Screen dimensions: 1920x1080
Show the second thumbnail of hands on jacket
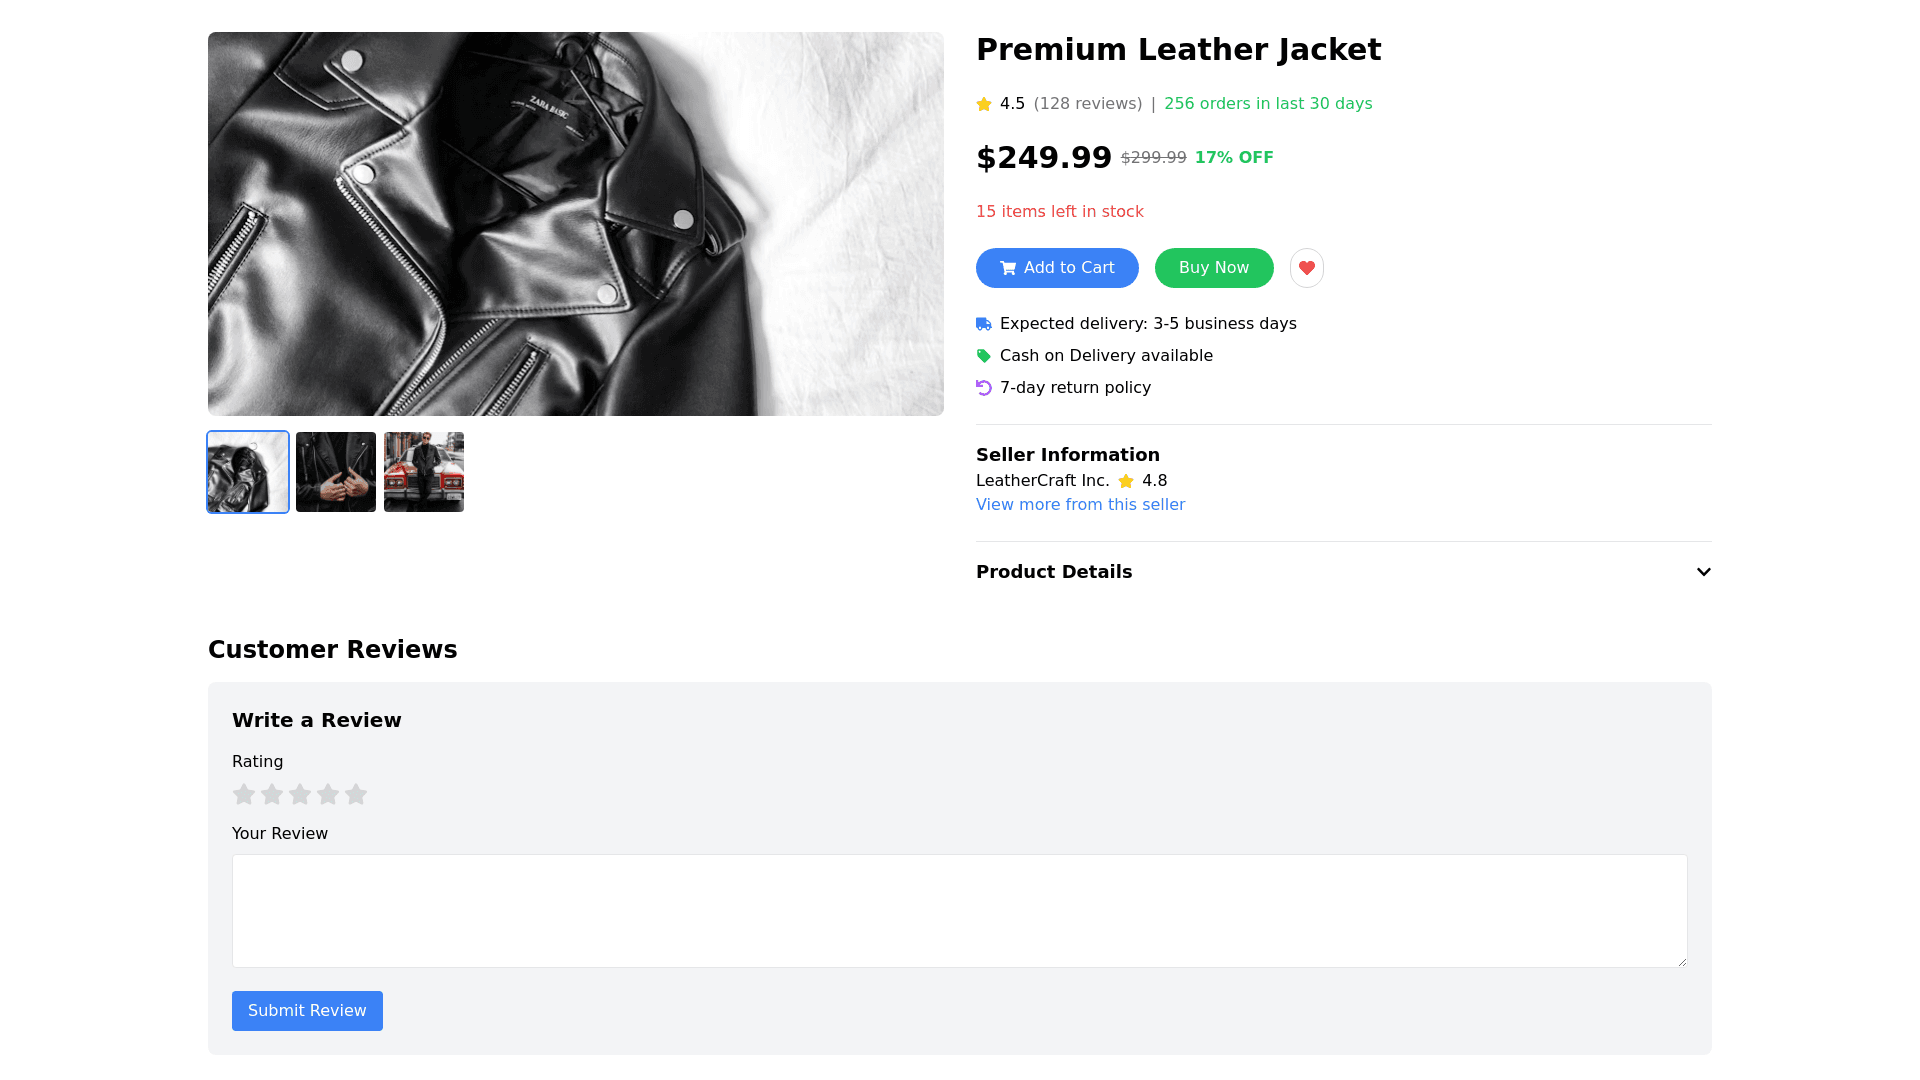336,472
